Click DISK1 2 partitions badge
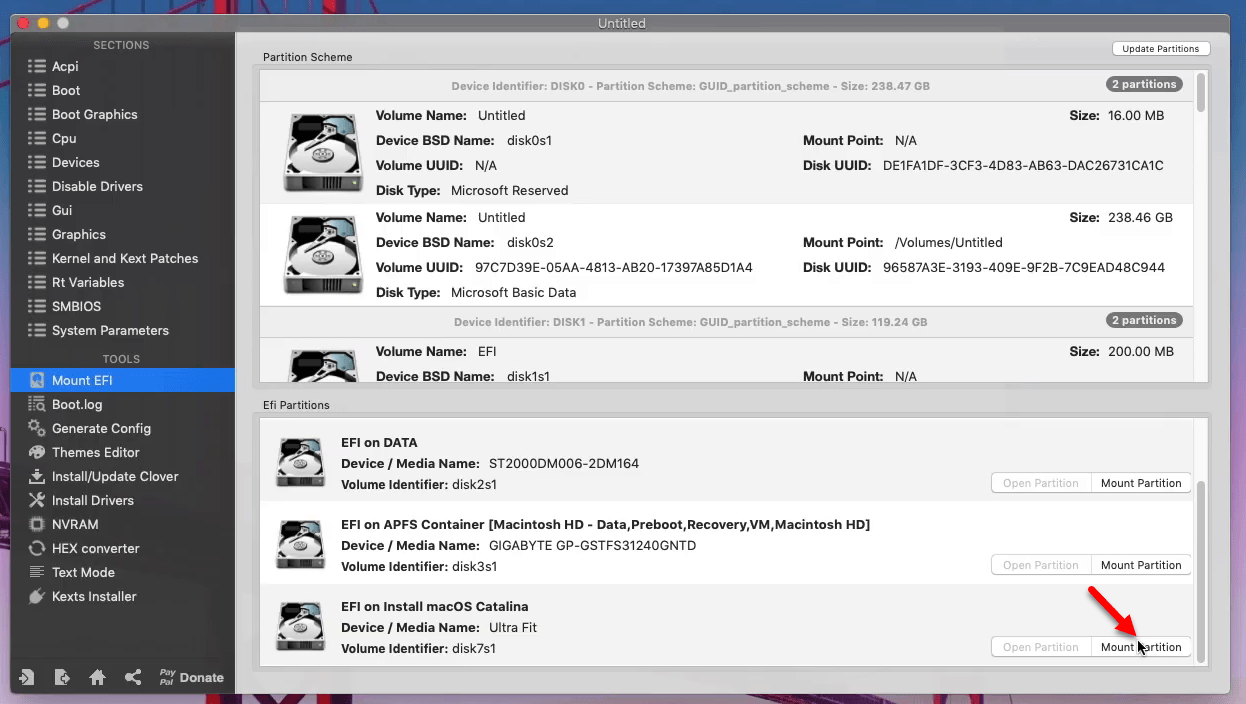This screenshot has width=1246, height=704. tap(1144, 321)
